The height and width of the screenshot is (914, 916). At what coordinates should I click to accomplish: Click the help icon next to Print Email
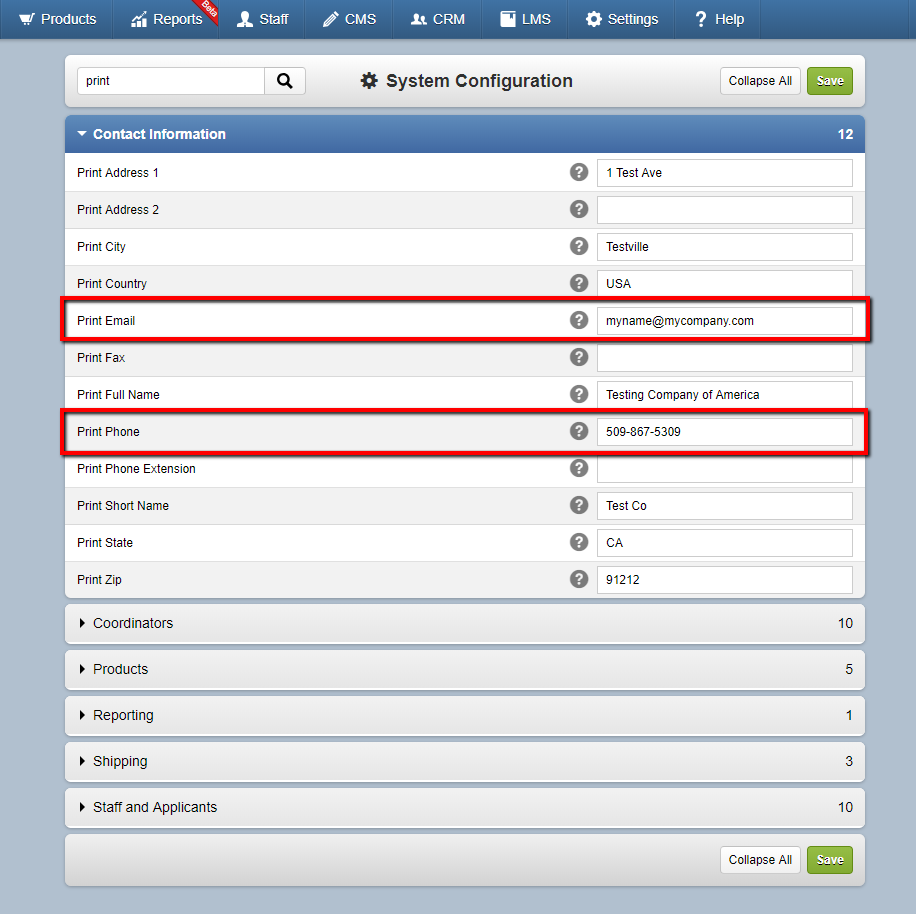click(x=579, y=320)
